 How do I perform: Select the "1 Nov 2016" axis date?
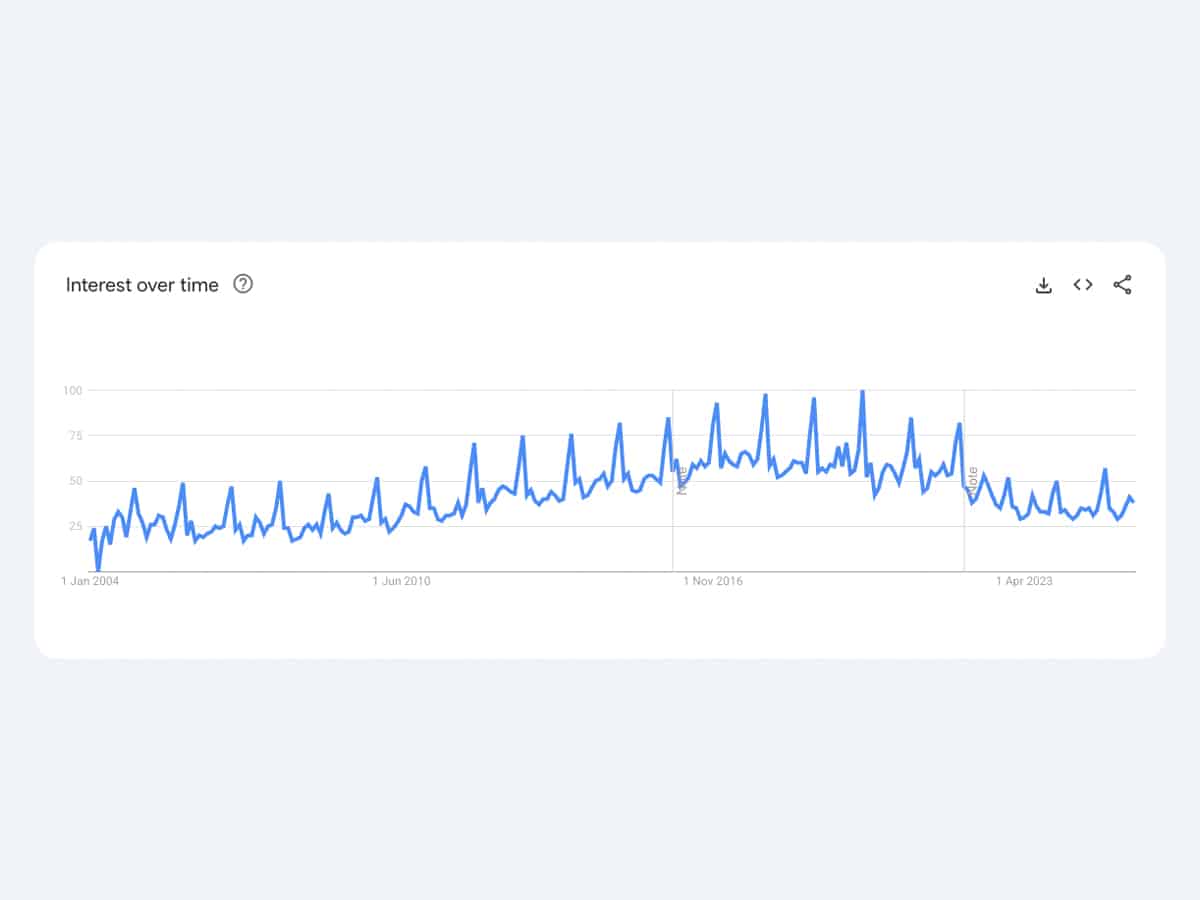pyautogui.click(x=713, y=581)
